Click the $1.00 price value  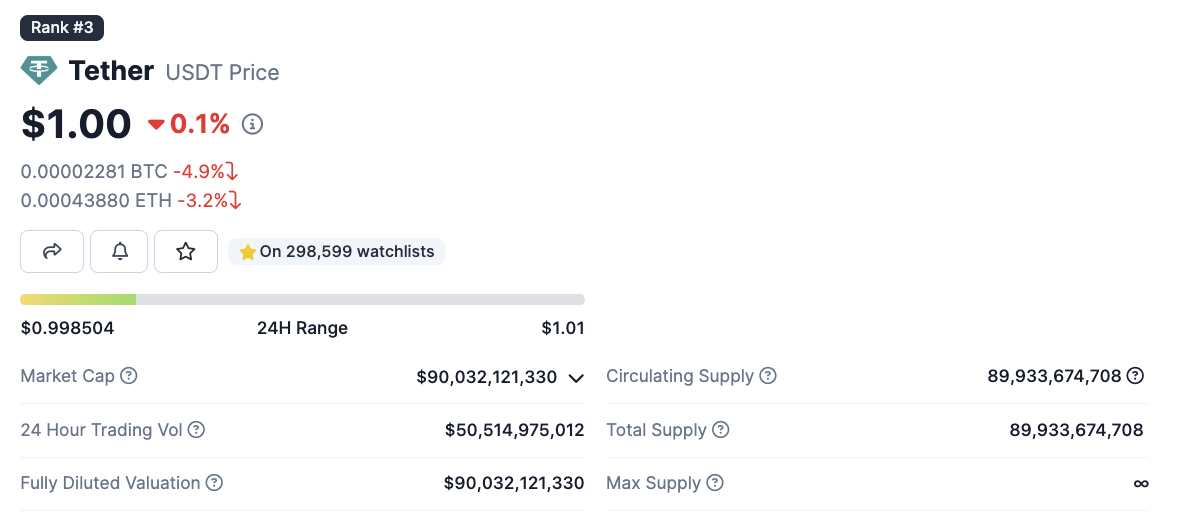tap(76, 124)
